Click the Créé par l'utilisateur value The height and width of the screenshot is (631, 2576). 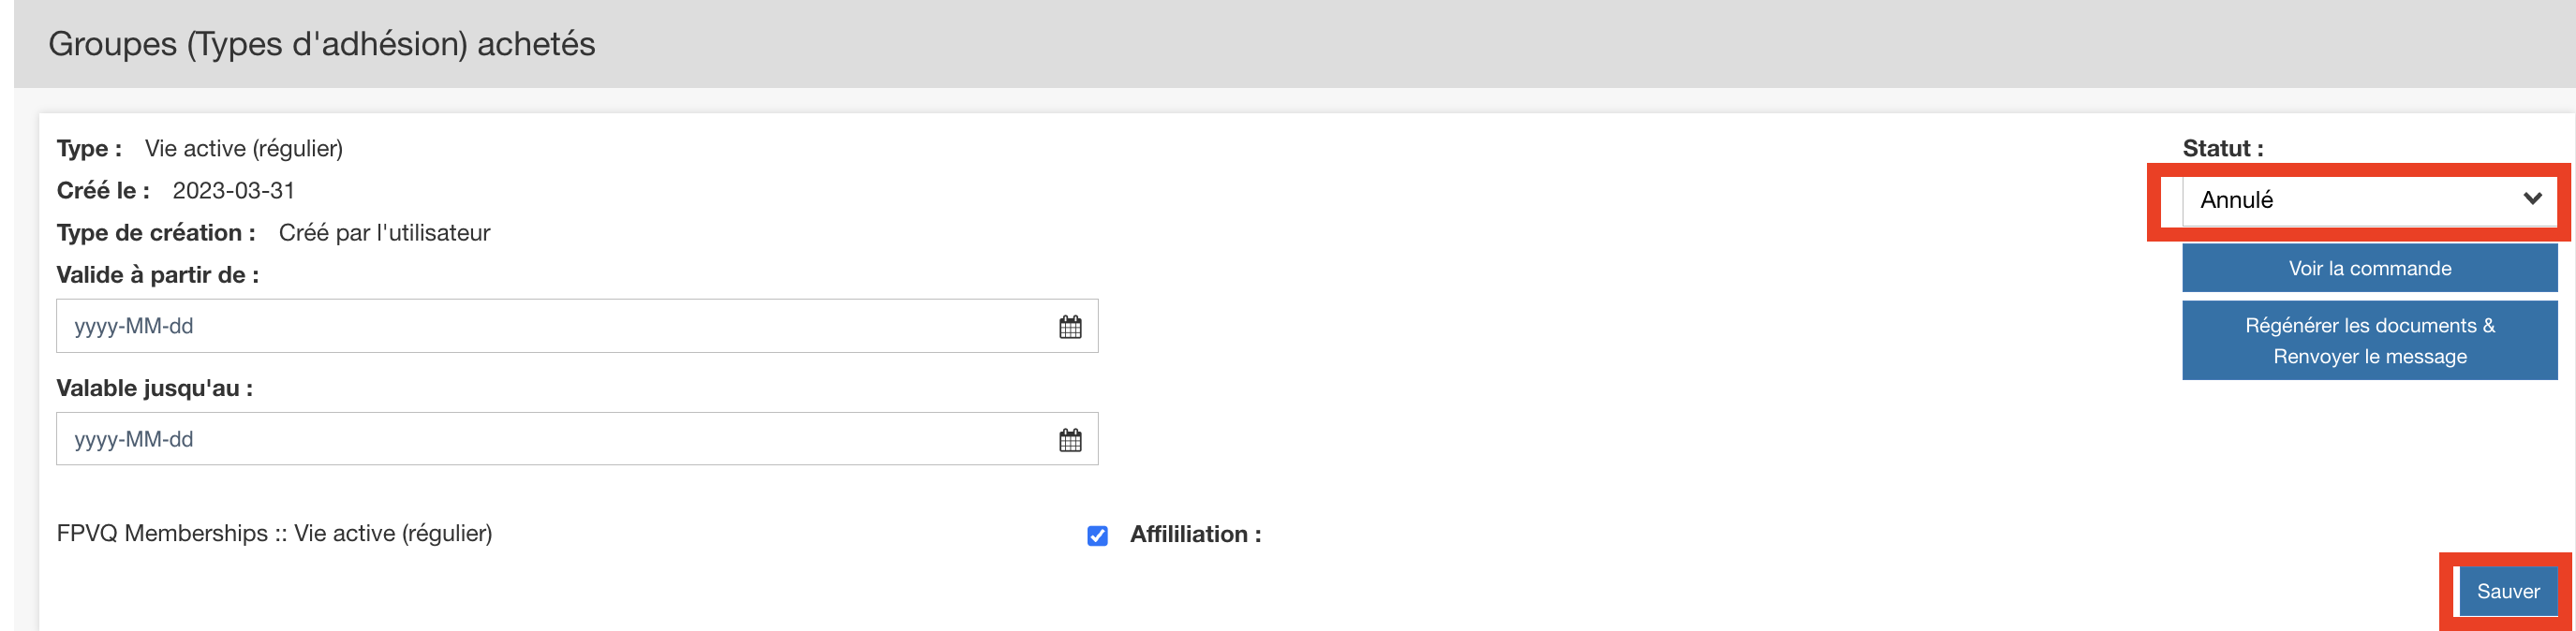click(x=384, y=233)
